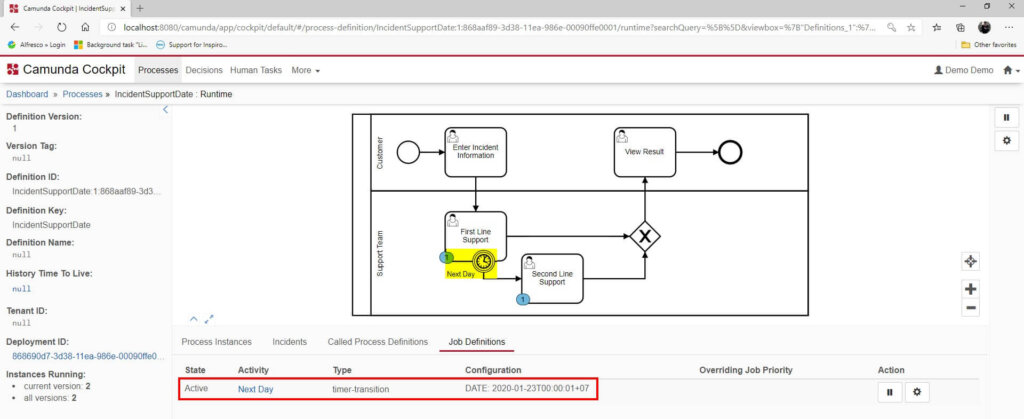Image resolution: width=1024 pixels, height=419 pixels.
Task: Go back with browser back arrow
Action: pos(15,27)
